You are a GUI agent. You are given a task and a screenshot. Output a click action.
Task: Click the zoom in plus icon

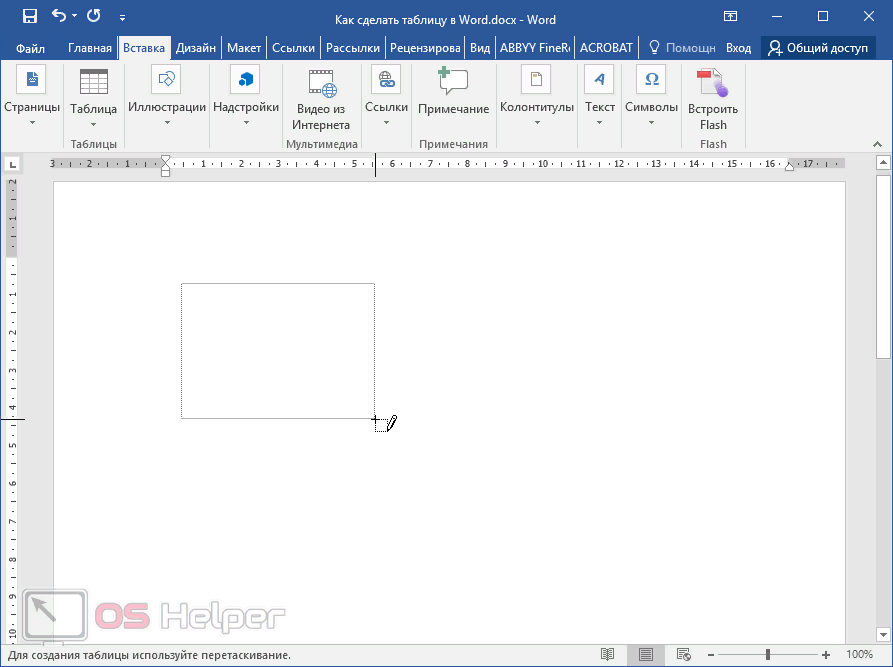(826, 655)
